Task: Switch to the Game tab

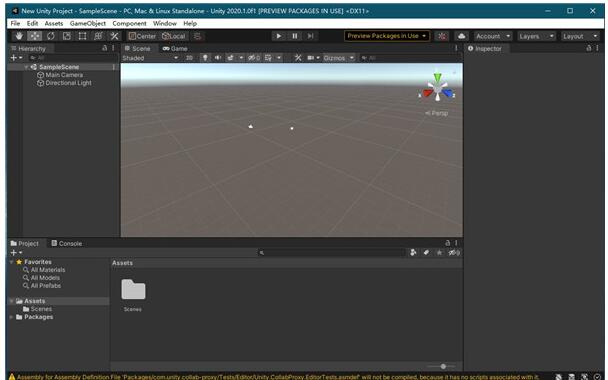Action: pos(175,48)
